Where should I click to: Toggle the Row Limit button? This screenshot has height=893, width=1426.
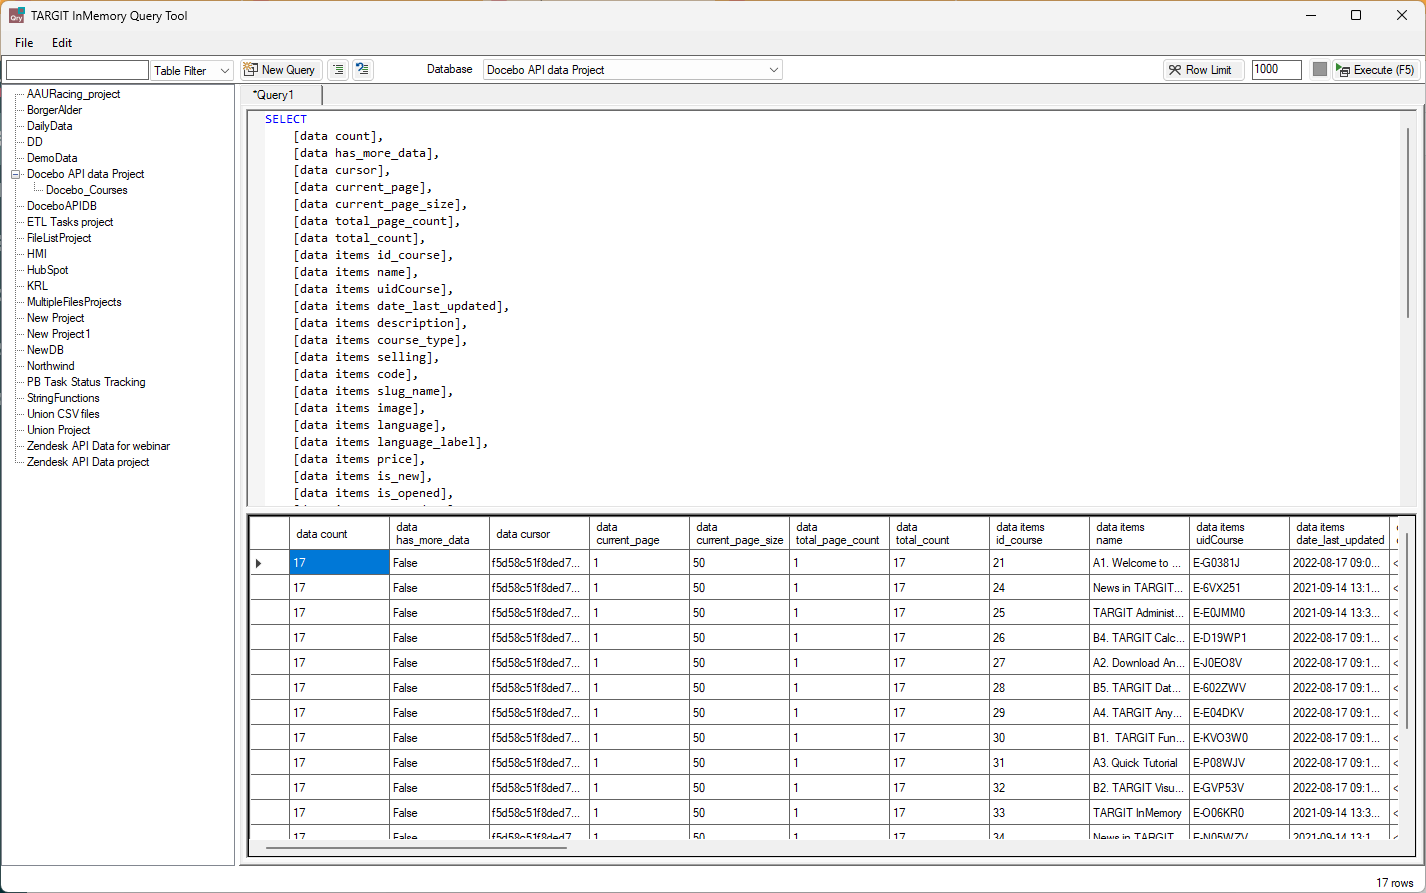(1204, 70)
